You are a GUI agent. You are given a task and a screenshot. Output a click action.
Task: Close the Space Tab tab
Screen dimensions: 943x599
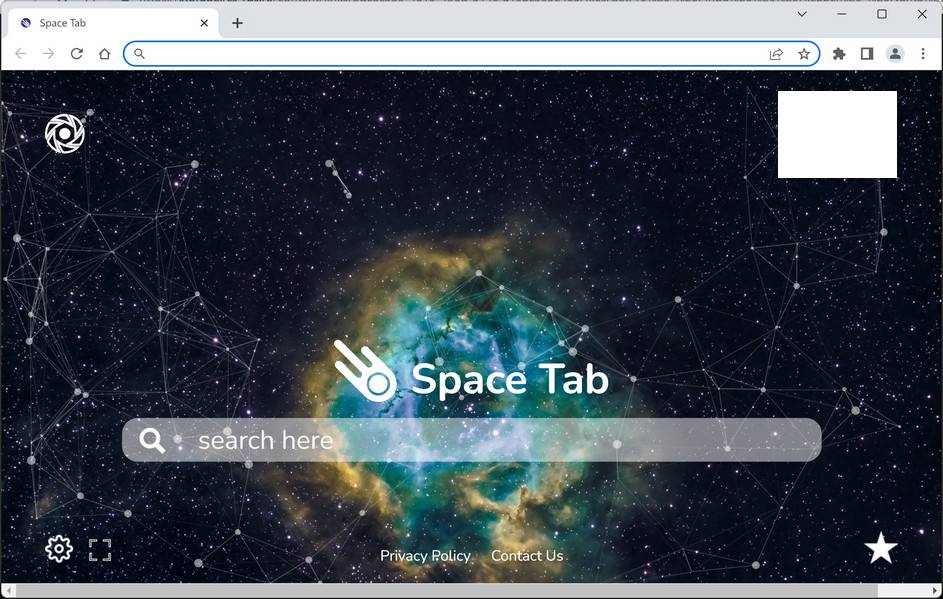click(204, 23)
